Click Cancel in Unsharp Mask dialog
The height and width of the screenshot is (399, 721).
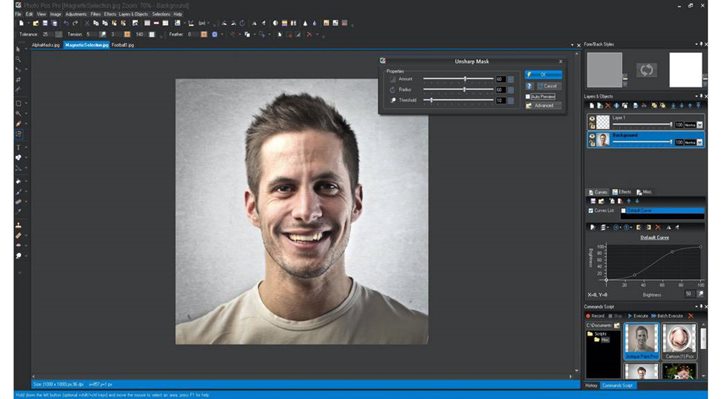tap(549, 86)
